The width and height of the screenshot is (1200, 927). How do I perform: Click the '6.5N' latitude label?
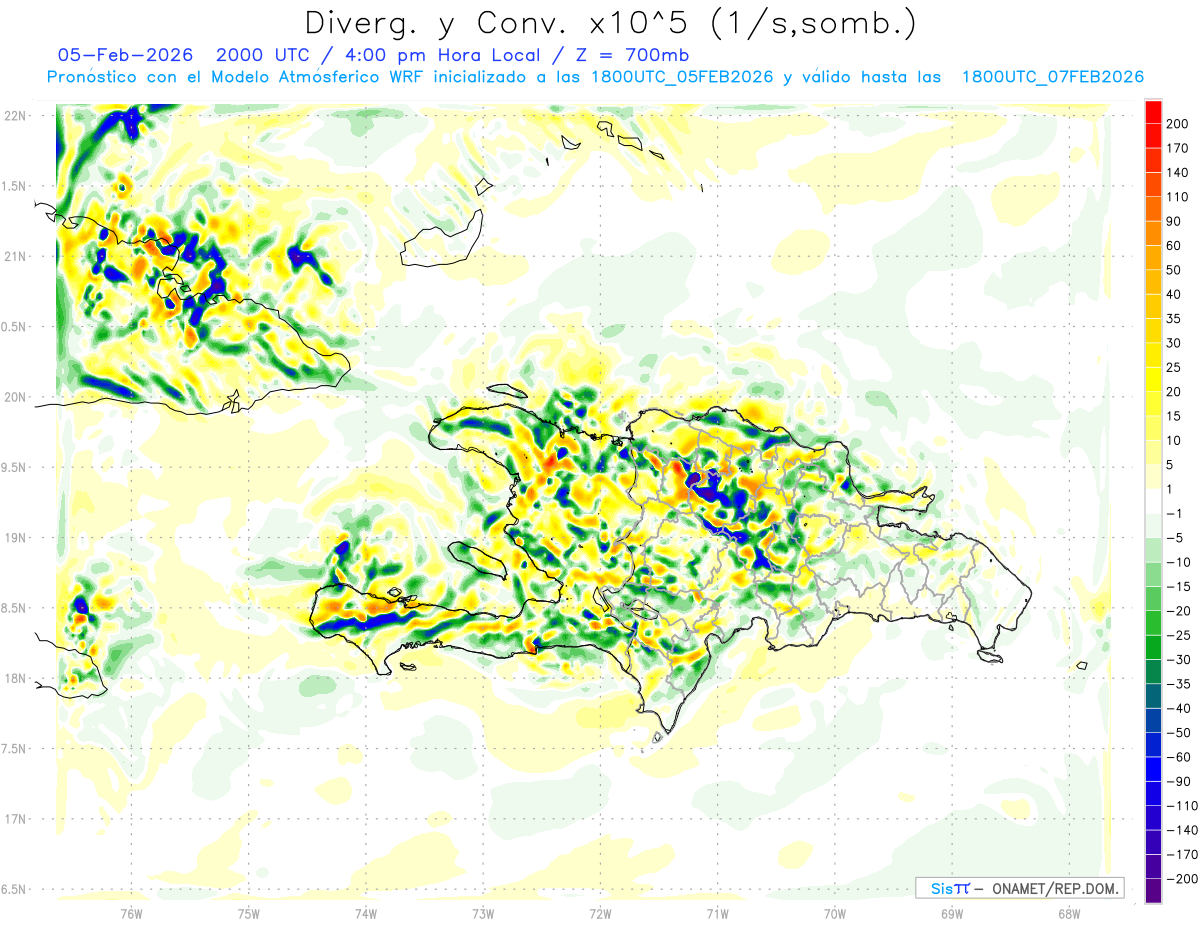(14, 889)
